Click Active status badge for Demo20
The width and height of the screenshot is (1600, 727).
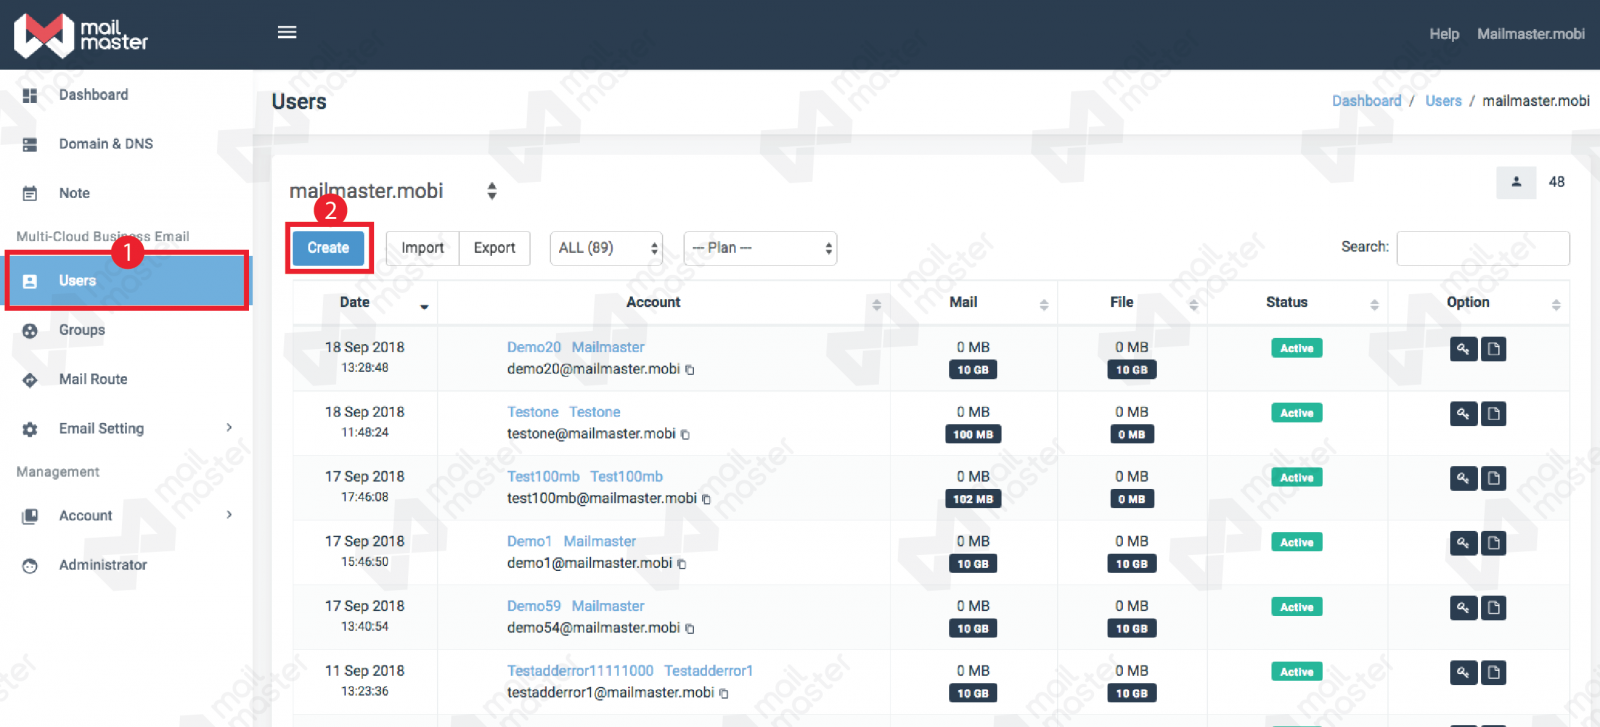tap(1297, 348)
